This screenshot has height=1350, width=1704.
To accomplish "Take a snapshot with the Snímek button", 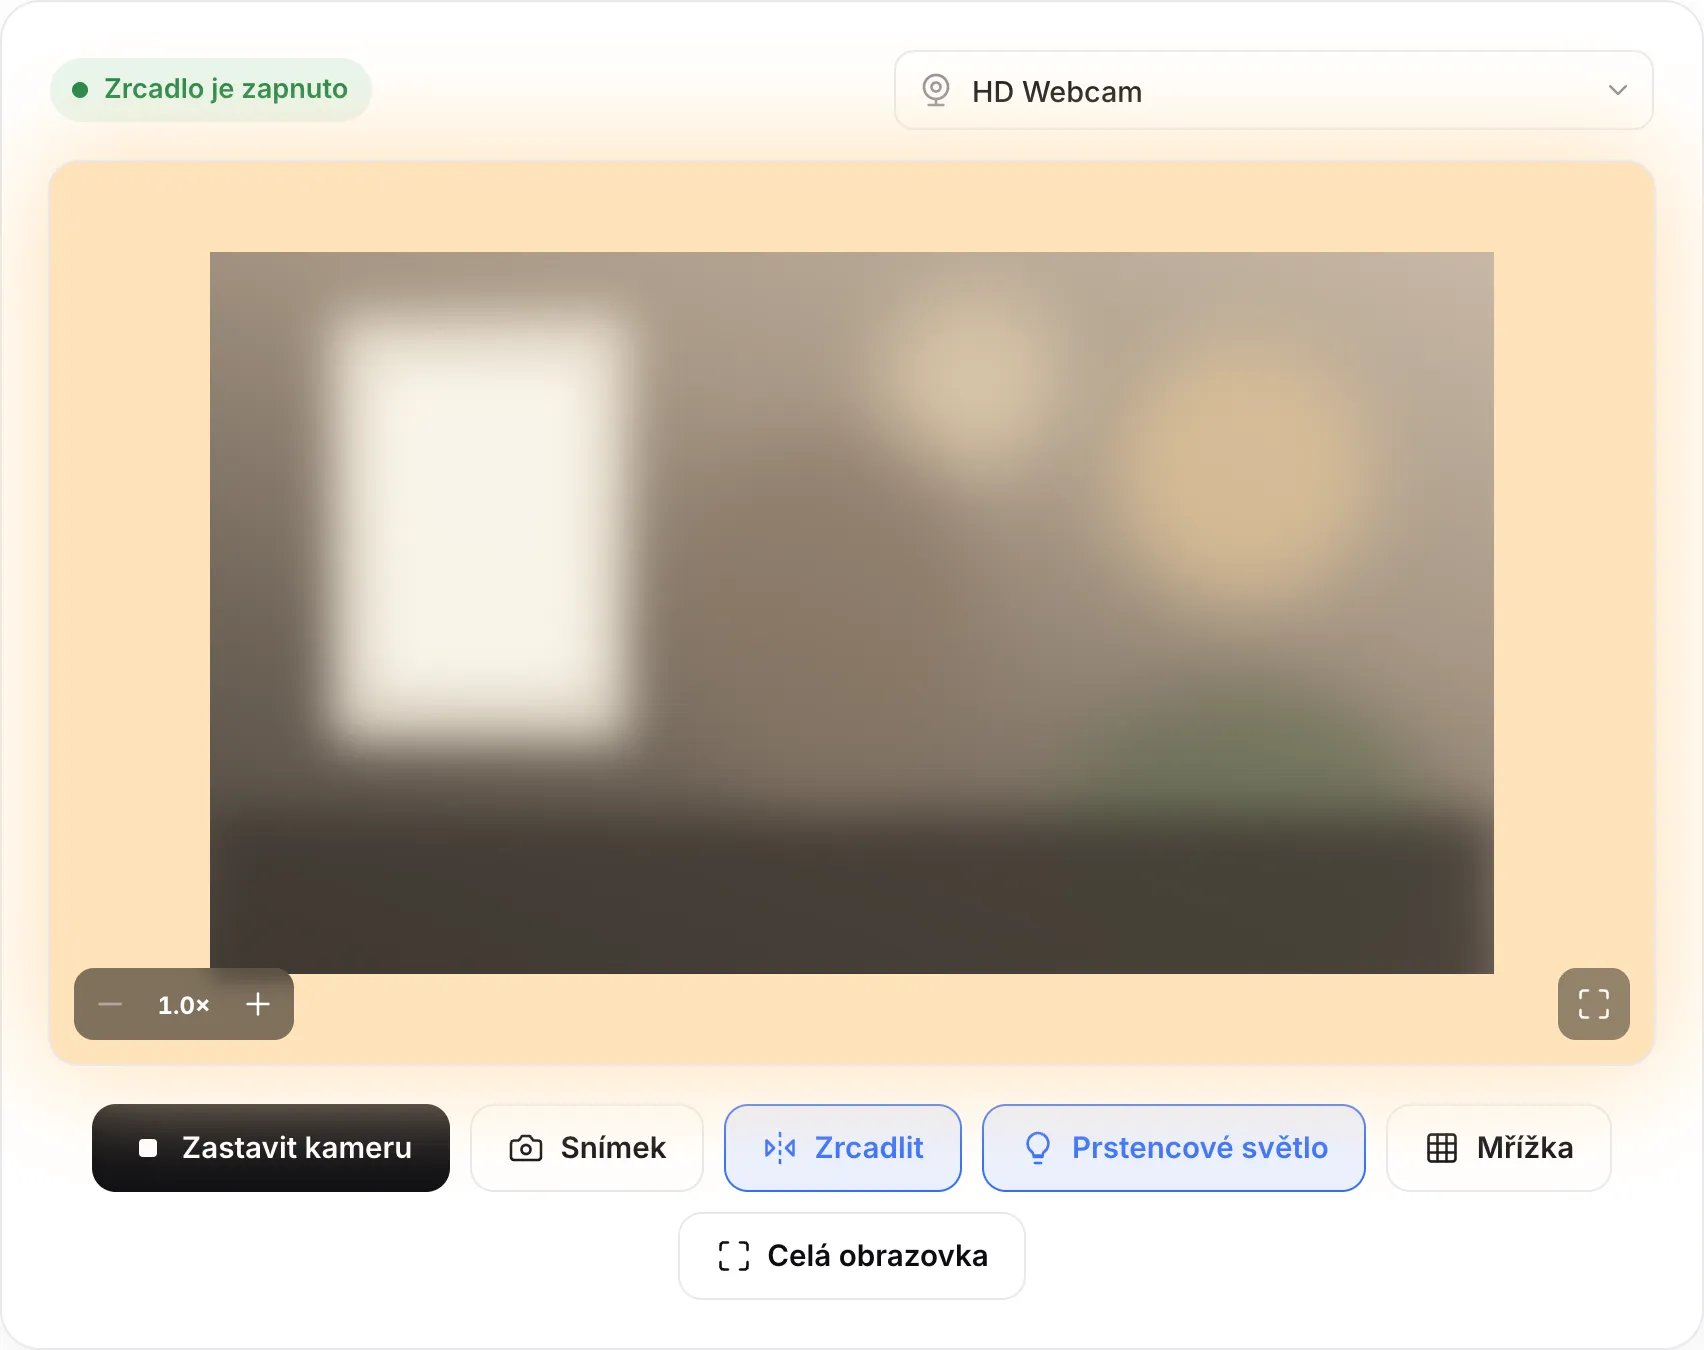I will pos(587,1148).
